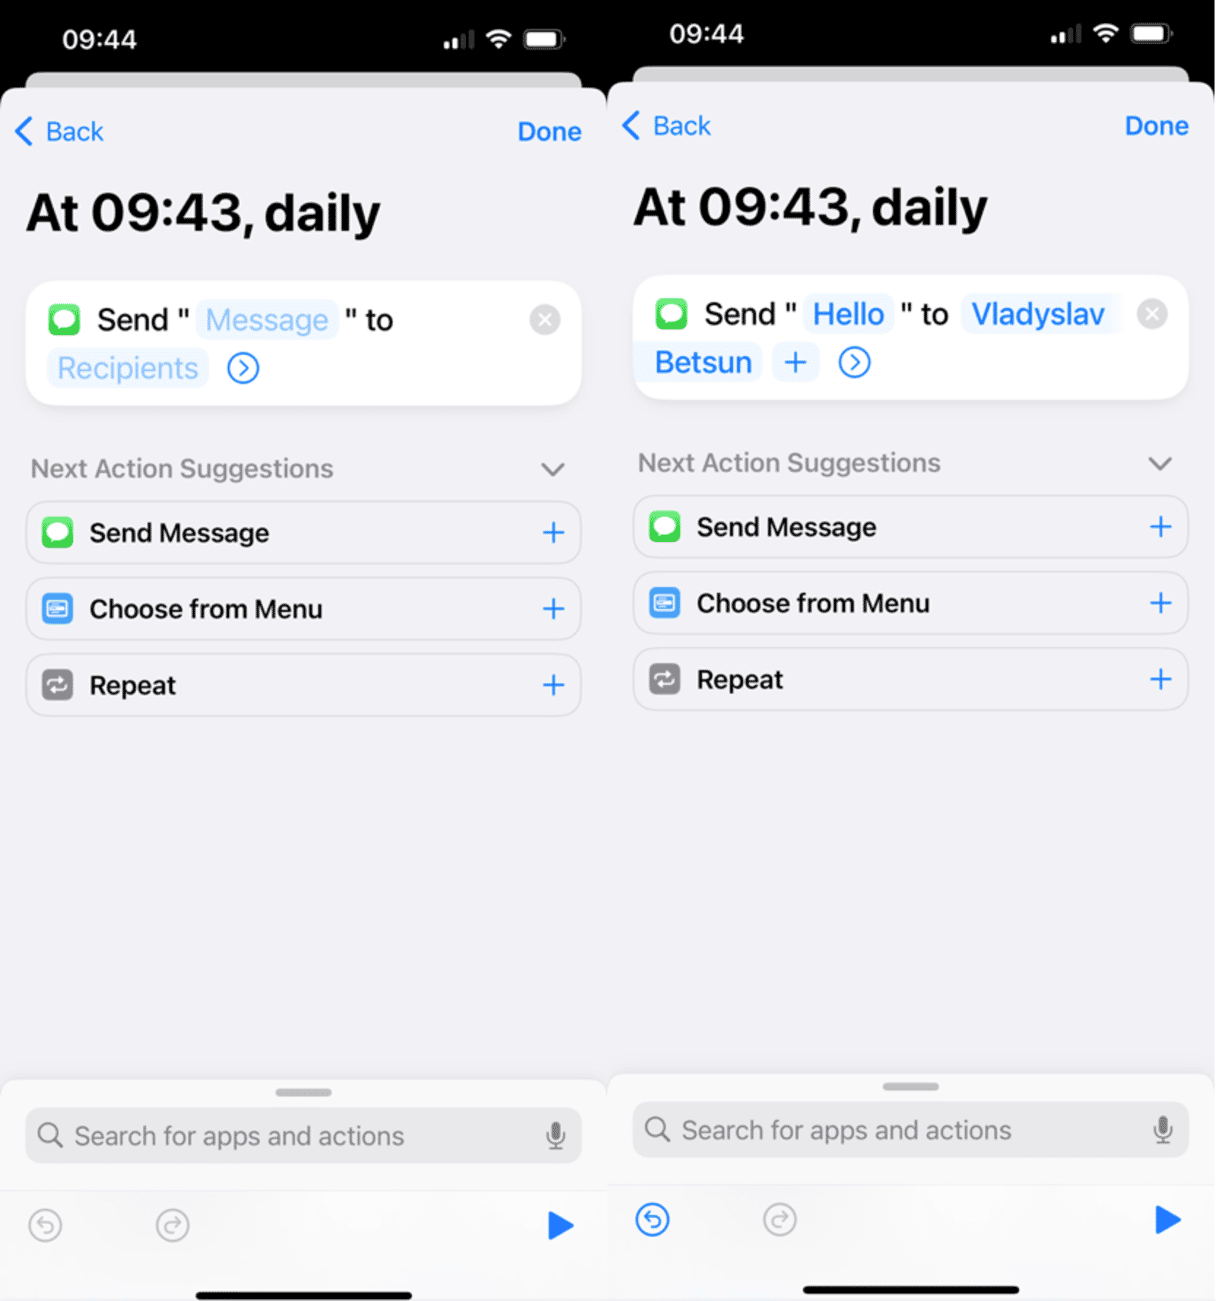Screen dimensions: 1216x1301
Task: Add the Choose from Menu suggestion on left
Action: coord(553,609)
